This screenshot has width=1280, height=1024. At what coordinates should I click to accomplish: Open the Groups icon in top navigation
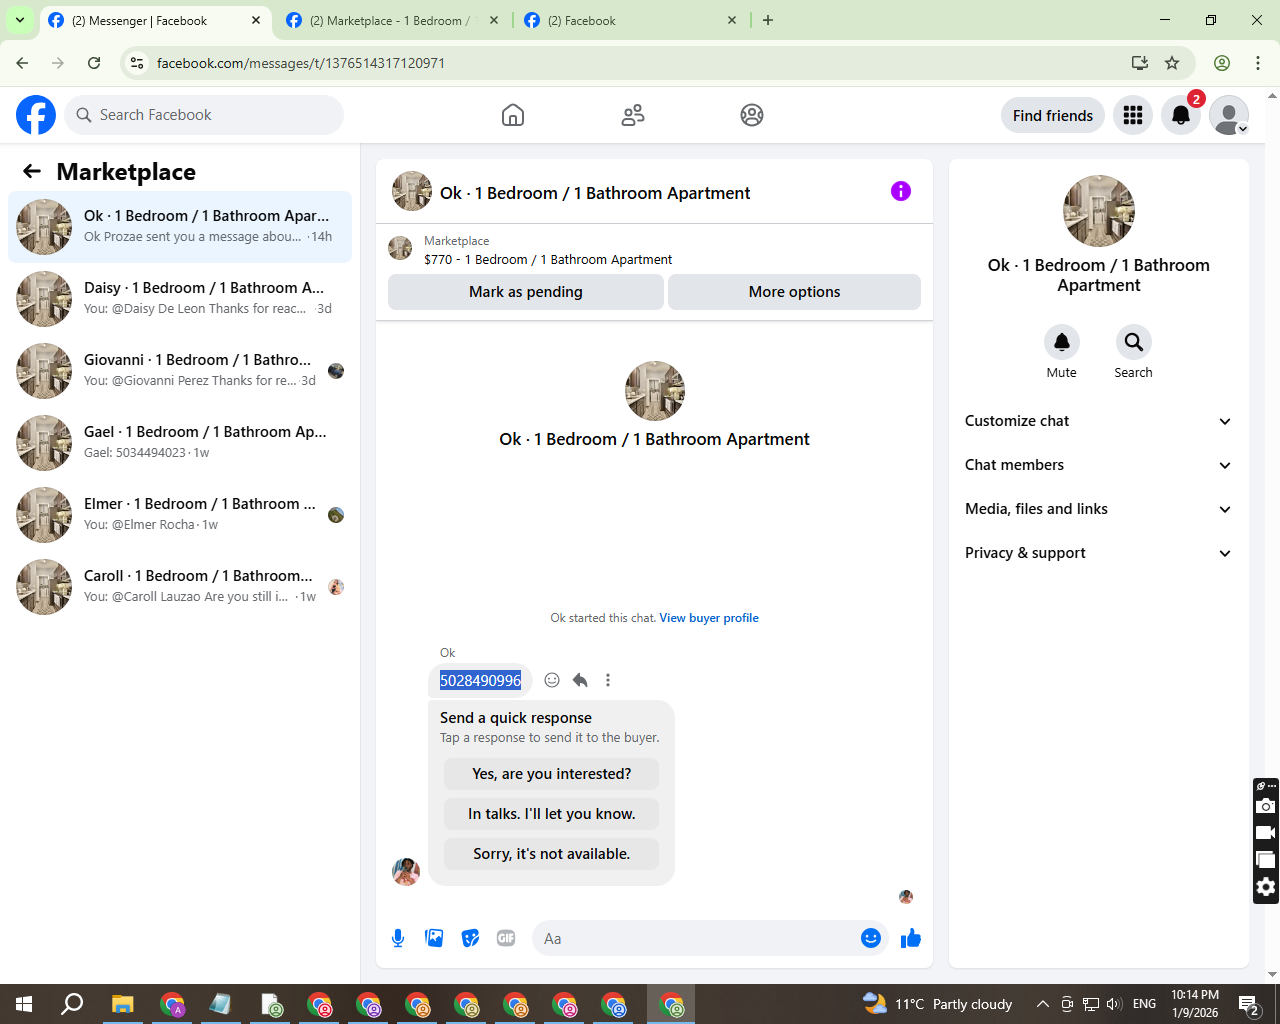tap(752, 115)
